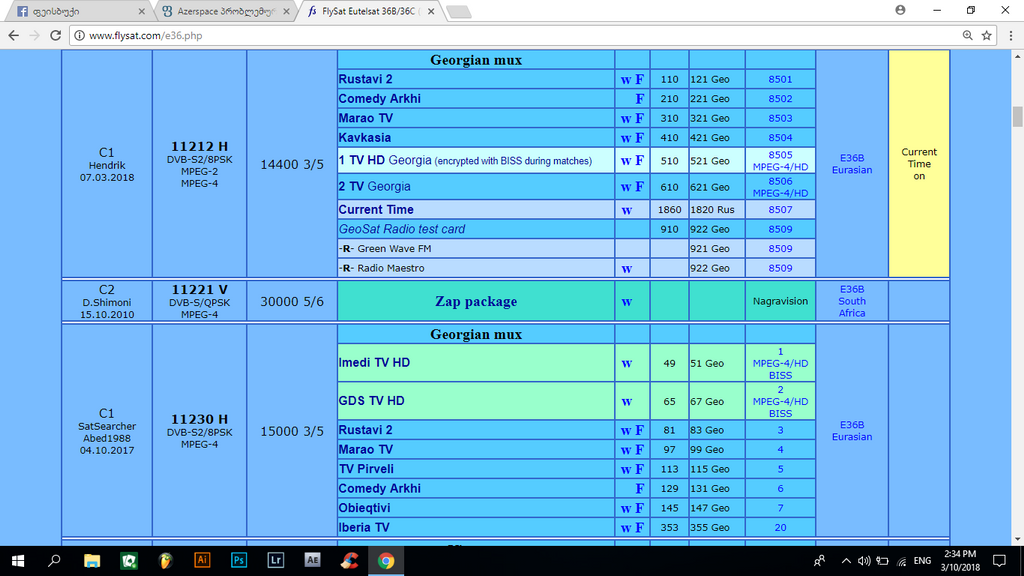Launch After Effects from taskbar
Image resolution: width=1024 pixels, height=576 pixels.
coord(312,561)
